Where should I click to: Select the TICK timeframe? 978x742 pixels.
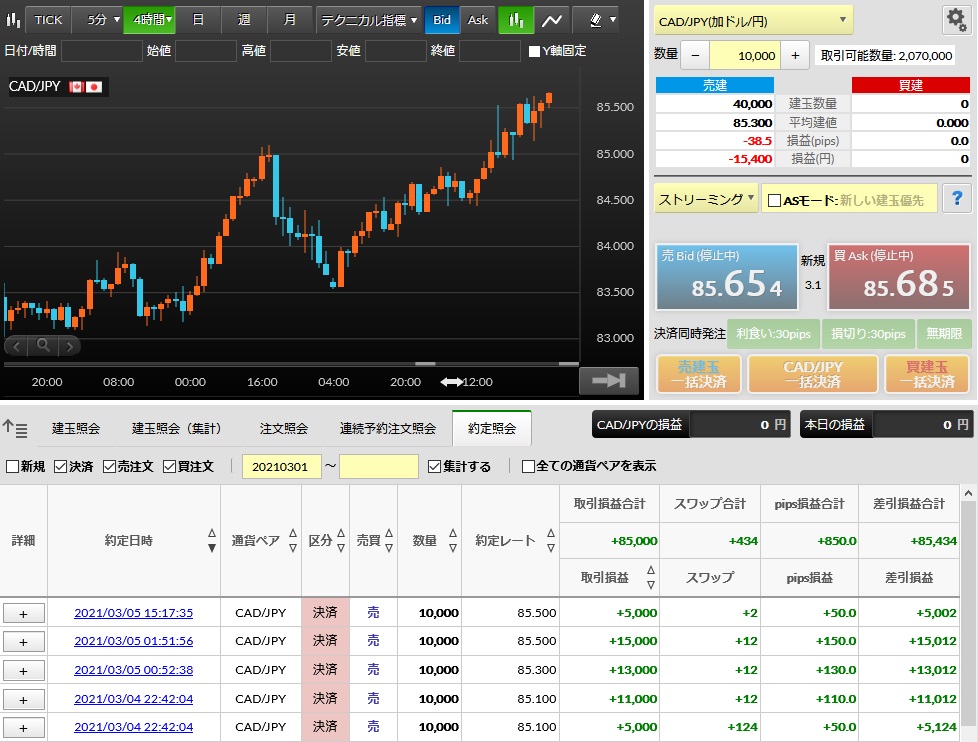pos(48,20)
